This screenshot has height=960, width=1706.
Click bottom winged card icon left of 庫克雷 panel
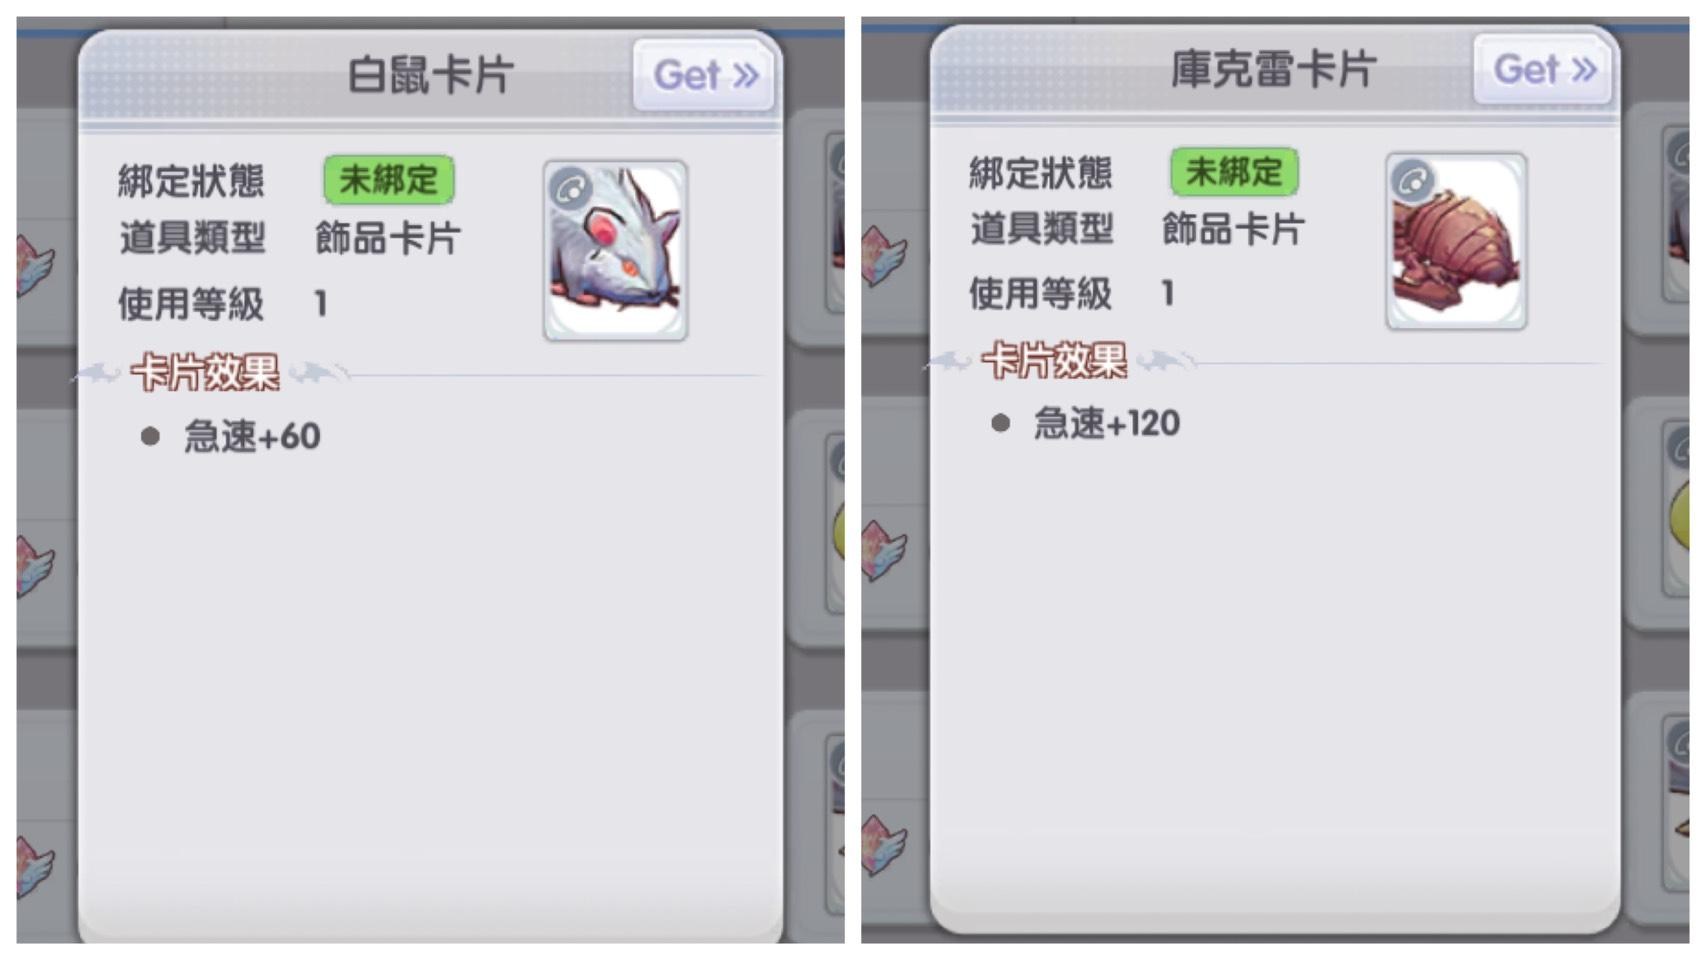click(883, 846)
